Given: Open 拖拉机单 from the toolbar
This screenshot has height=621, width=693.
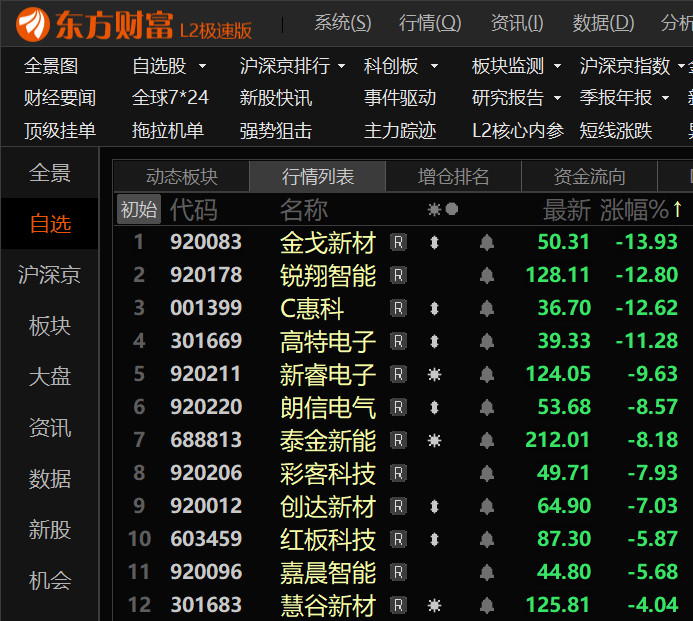Looking at the screenshot, I should point(168,131).
